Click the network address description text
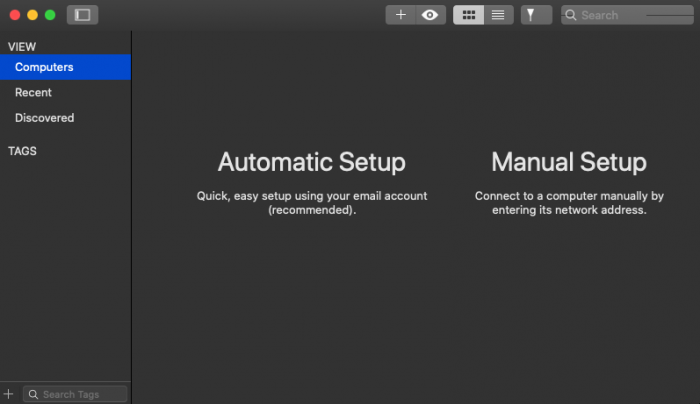 pos(569,203)
